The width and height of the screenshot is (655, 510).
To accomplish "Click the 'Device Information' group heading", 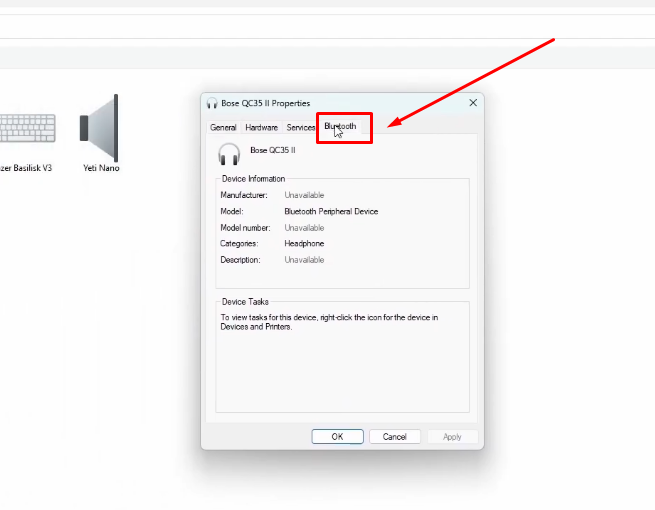I will tap(254, 179).
